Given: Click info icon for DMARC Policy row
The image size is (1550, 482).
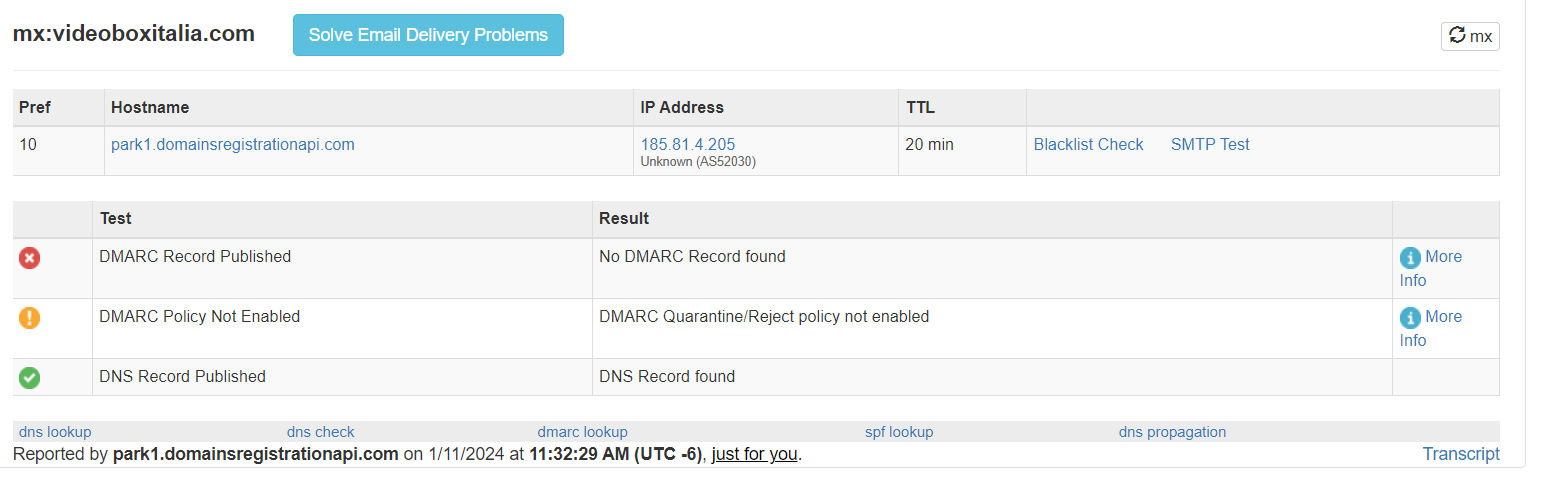Looking at the screenshot, I should coord(1410,318).
